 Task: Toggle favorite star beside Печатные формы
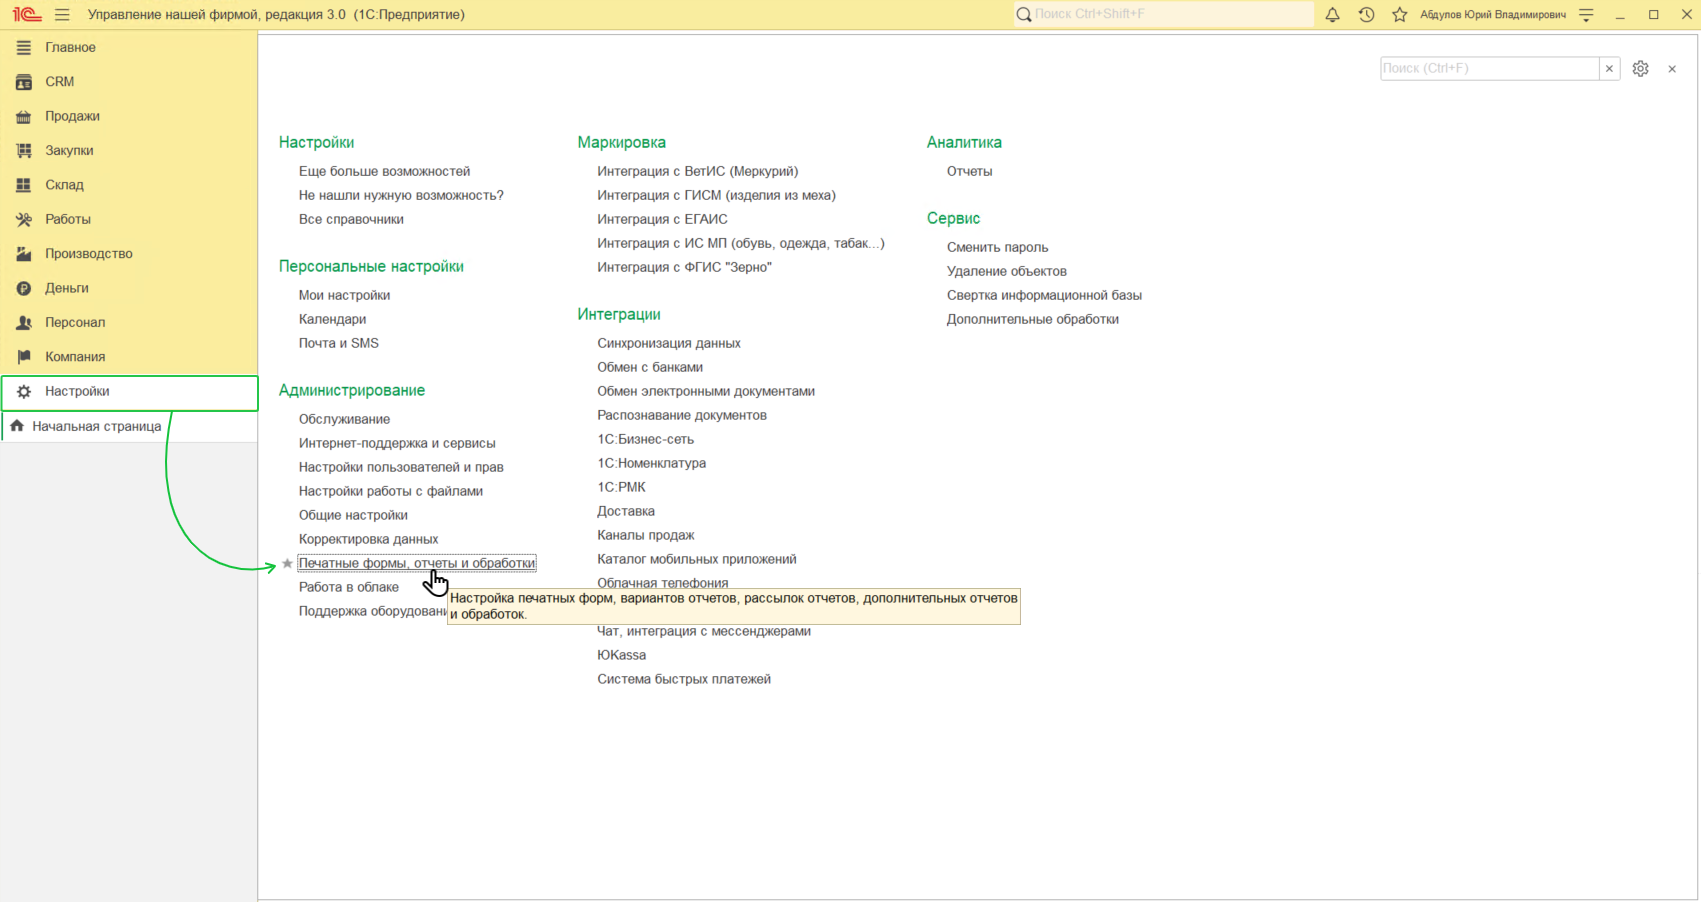(x=287, y=564)
